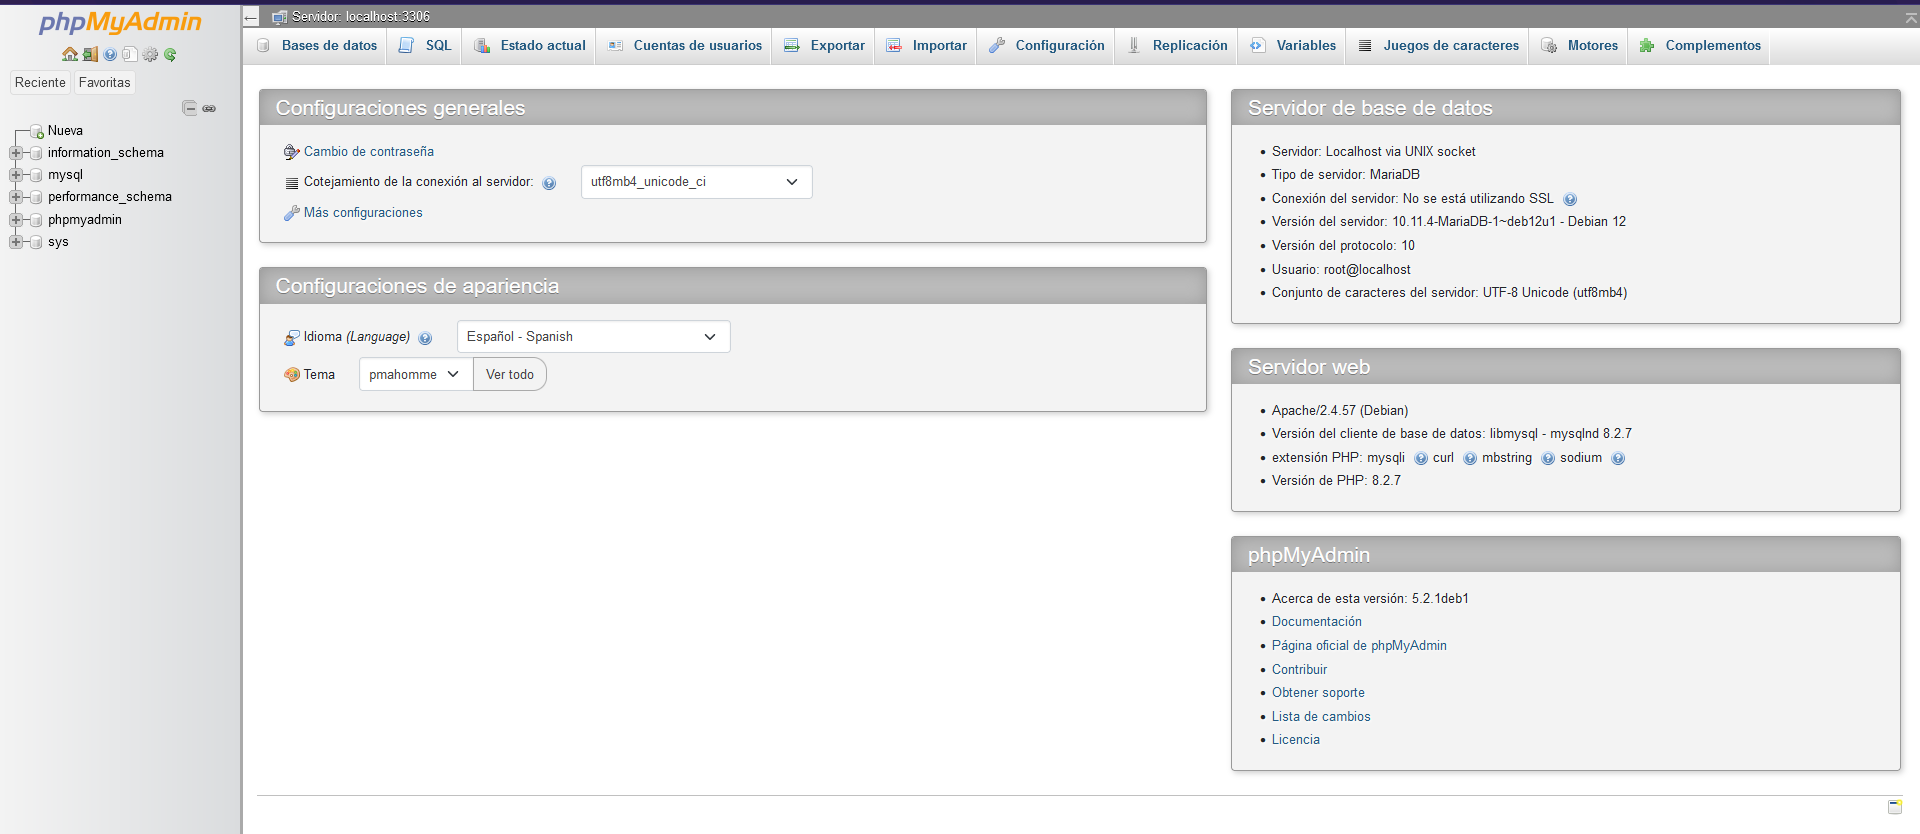Click the Ver todo themes button
The width and height of the screenshot is (1920, 834).
coord(510,374)
